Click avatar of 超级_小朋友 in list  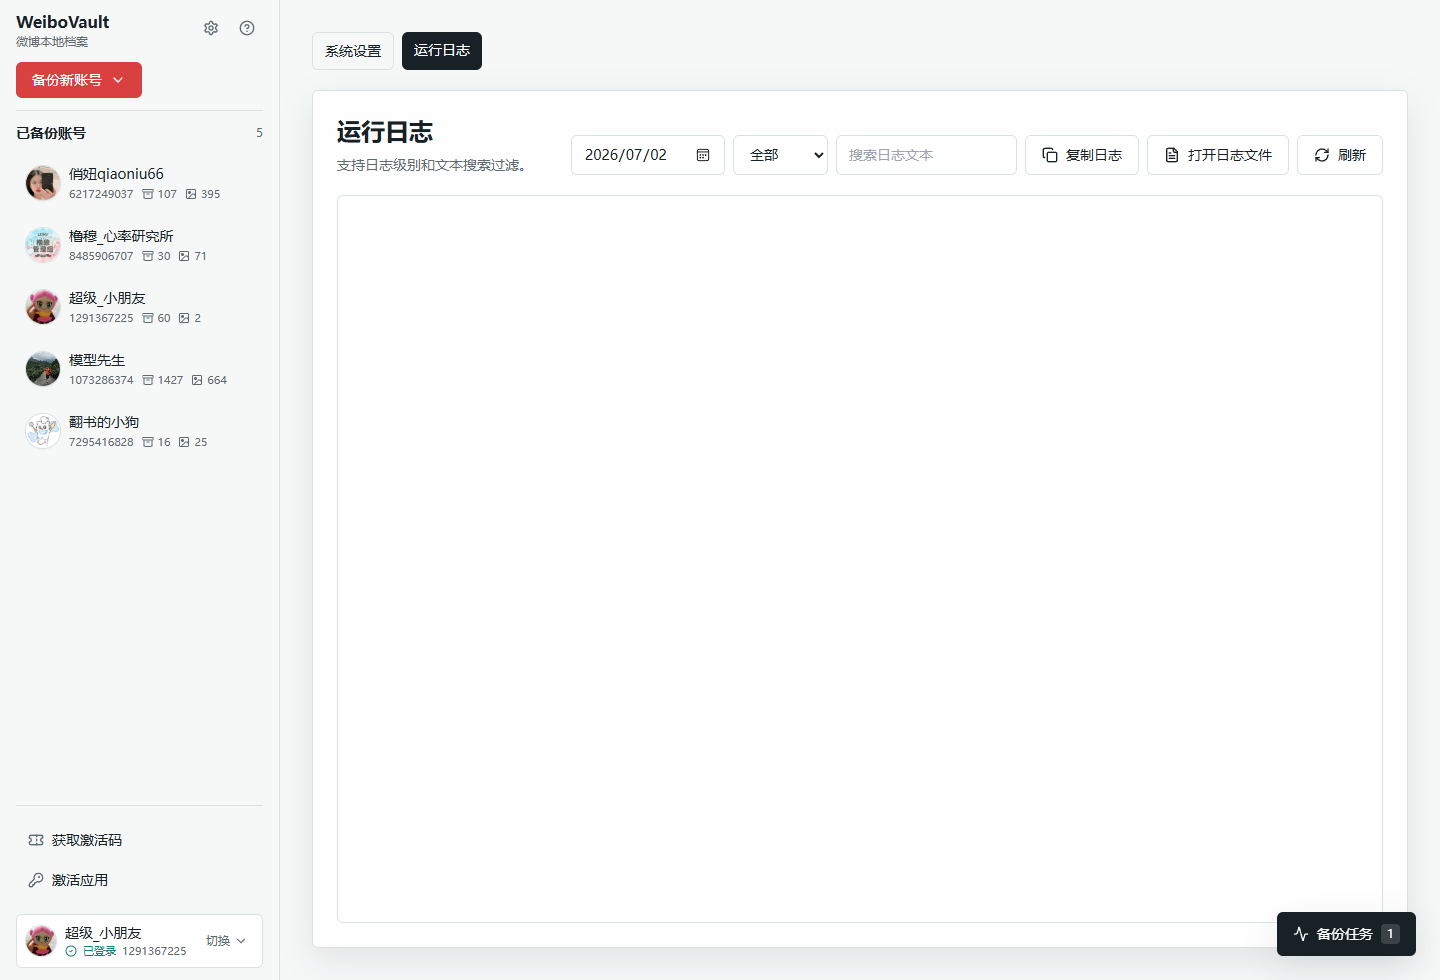pyautogui.click(x=43, y=307)
